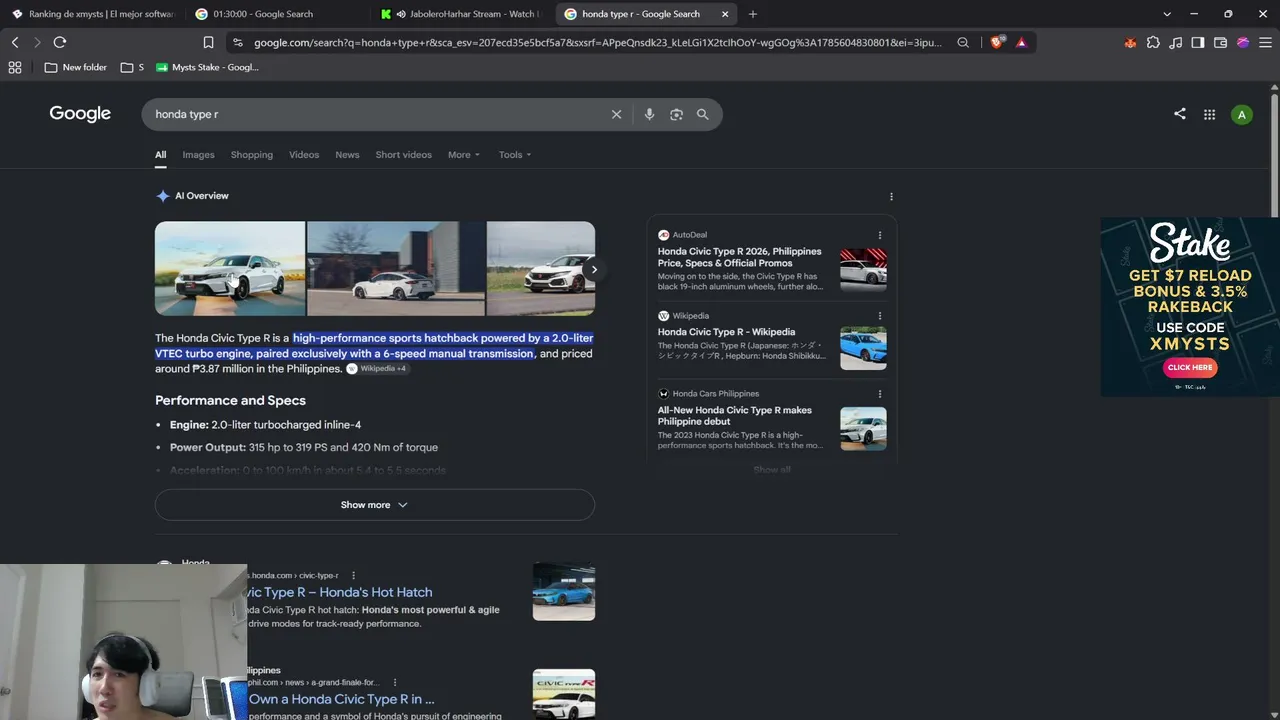Open AI Overview three-dot options
1280x720 pixels.
pos(891,197)
